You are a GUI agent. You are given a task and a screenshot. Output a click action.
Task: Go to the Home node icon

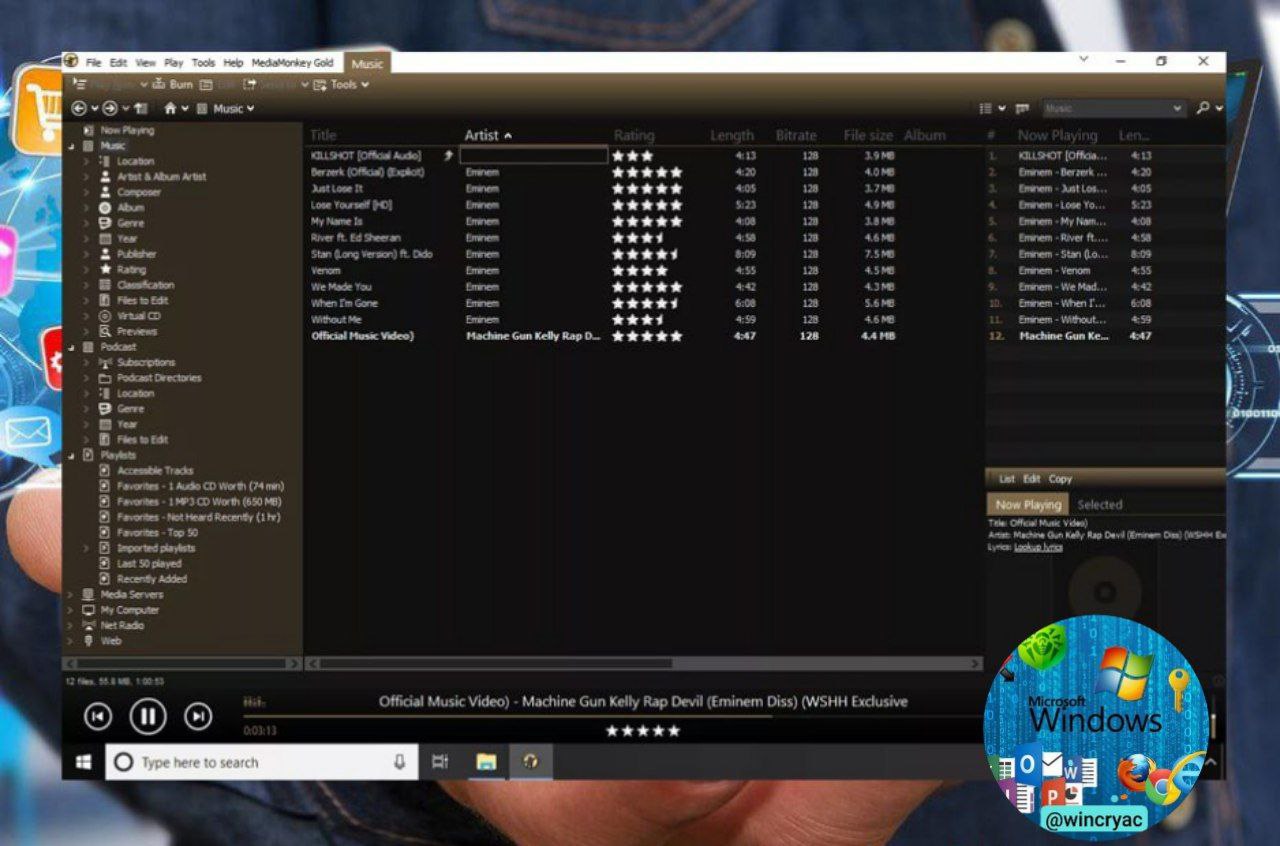(170, 108)
